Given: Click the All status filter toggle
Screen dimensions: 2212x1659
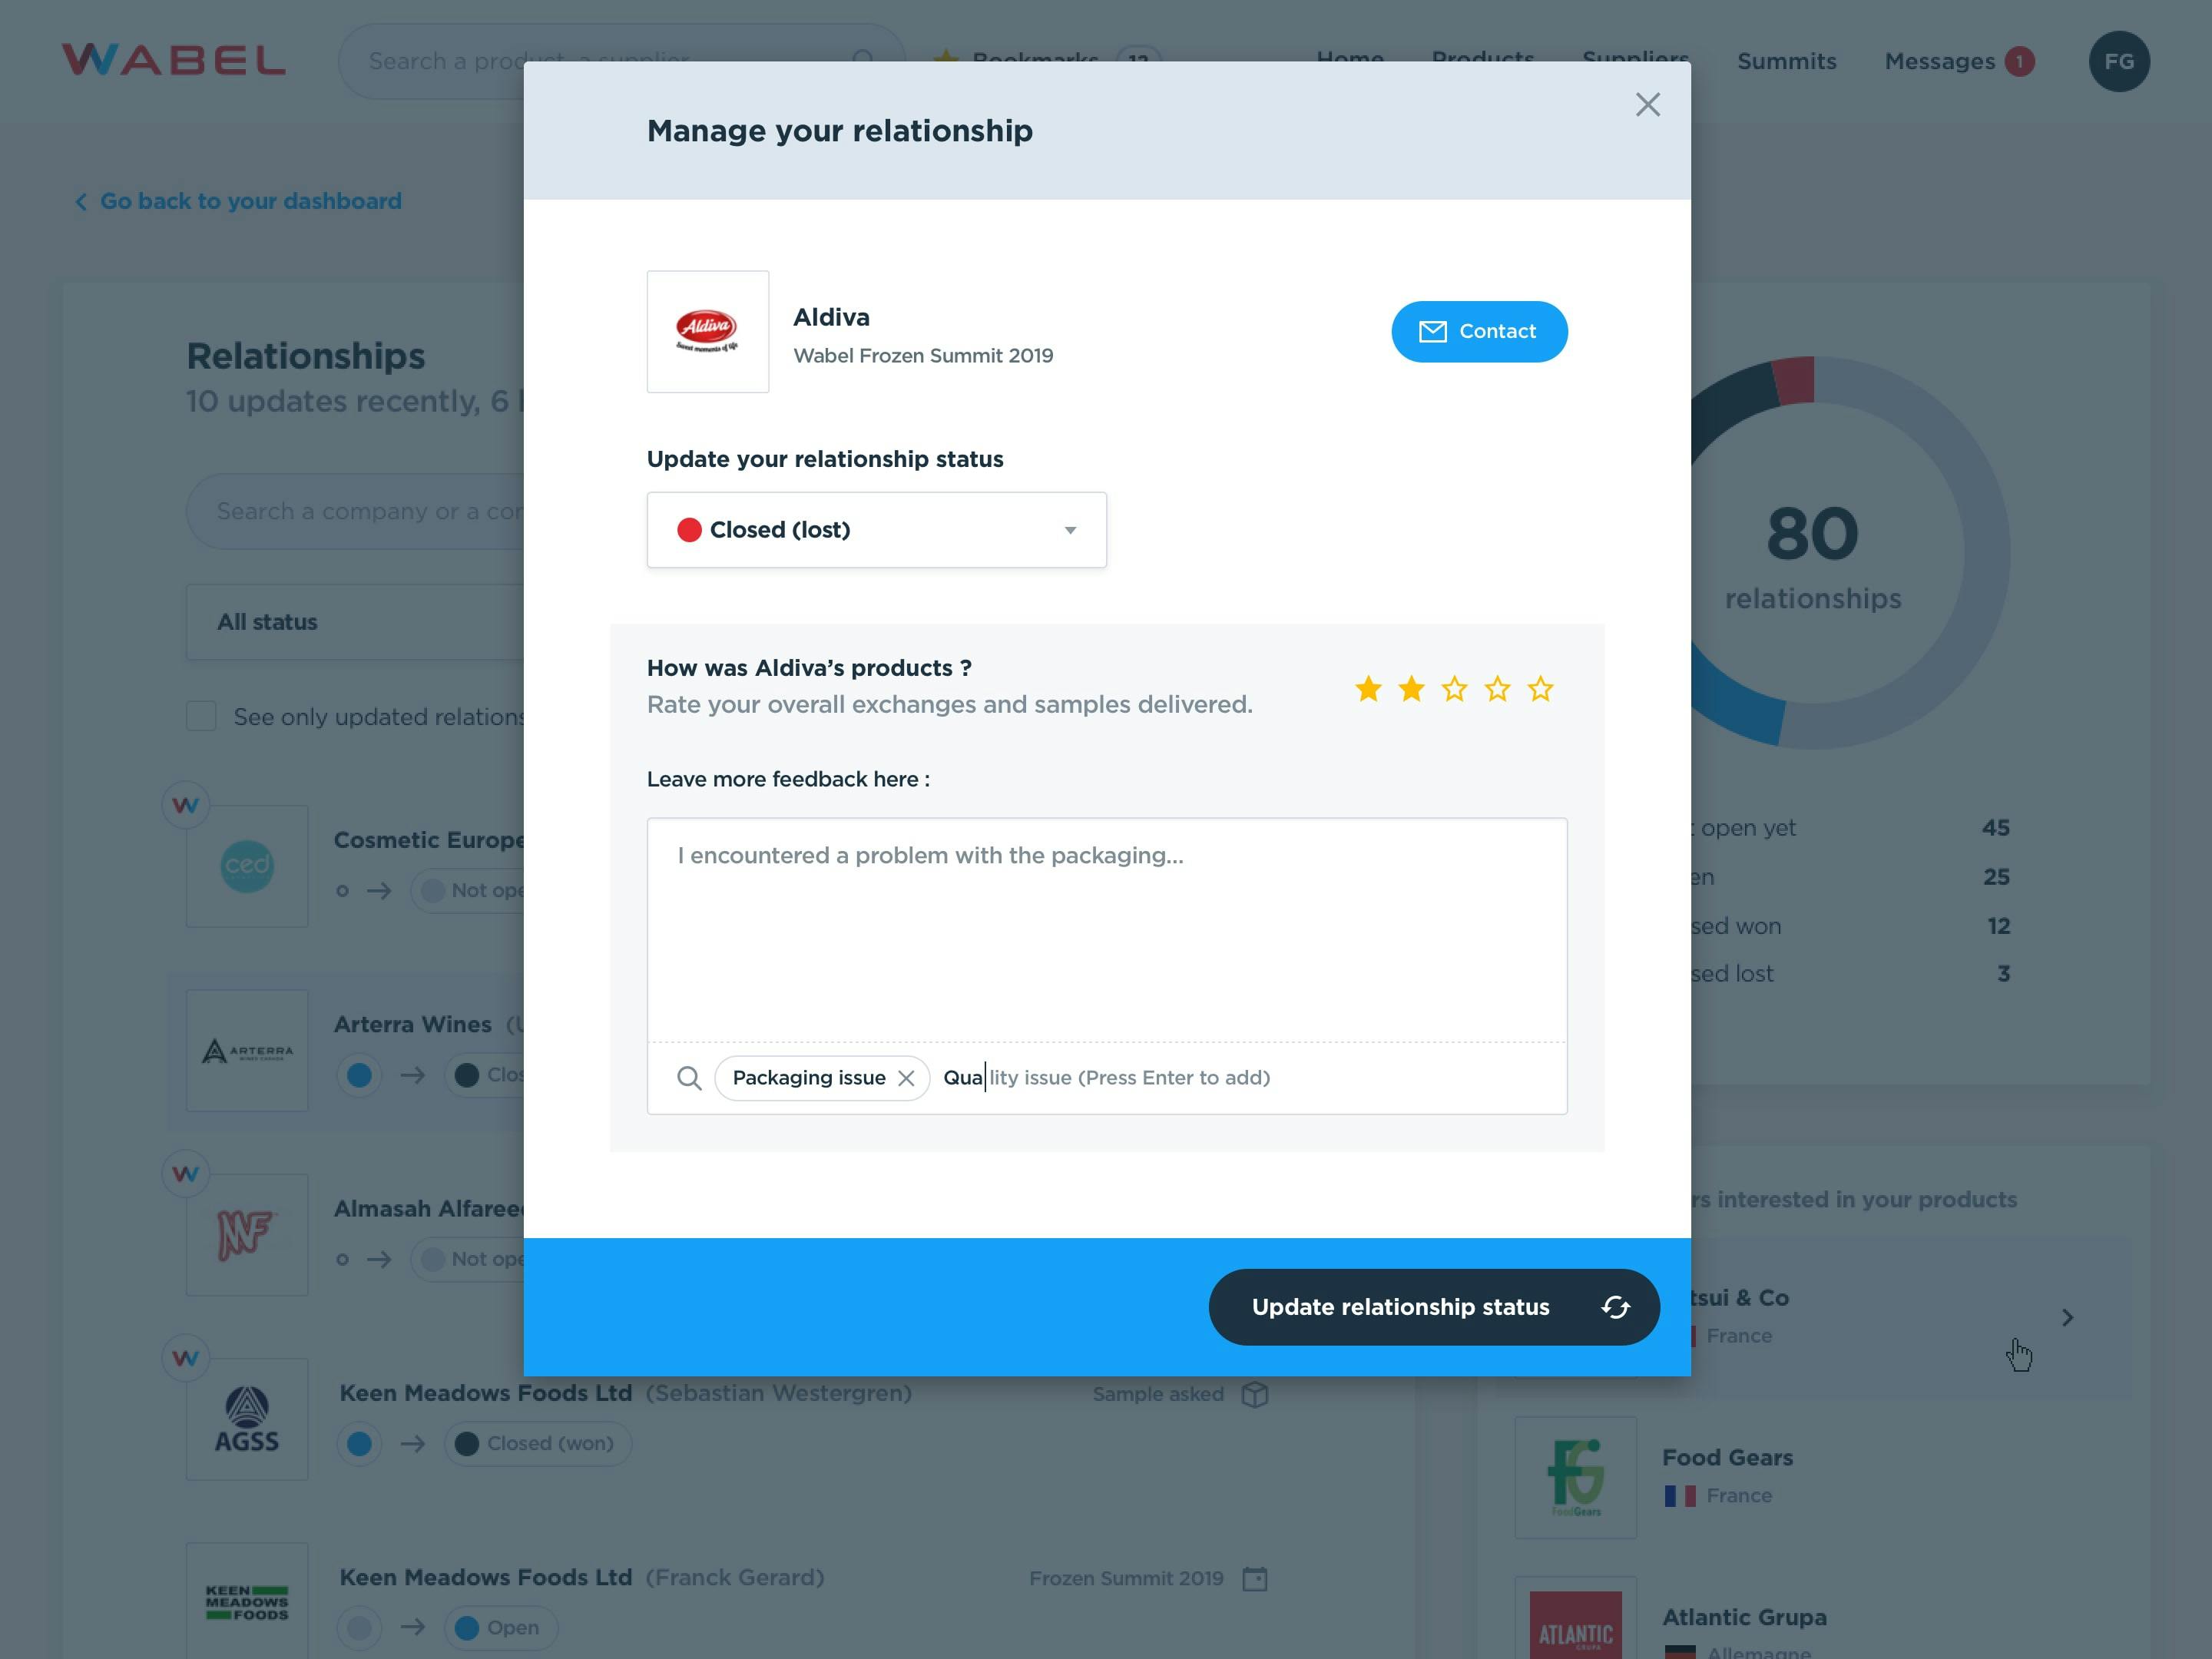Looking at the screenshot, I should click(267, 622).
